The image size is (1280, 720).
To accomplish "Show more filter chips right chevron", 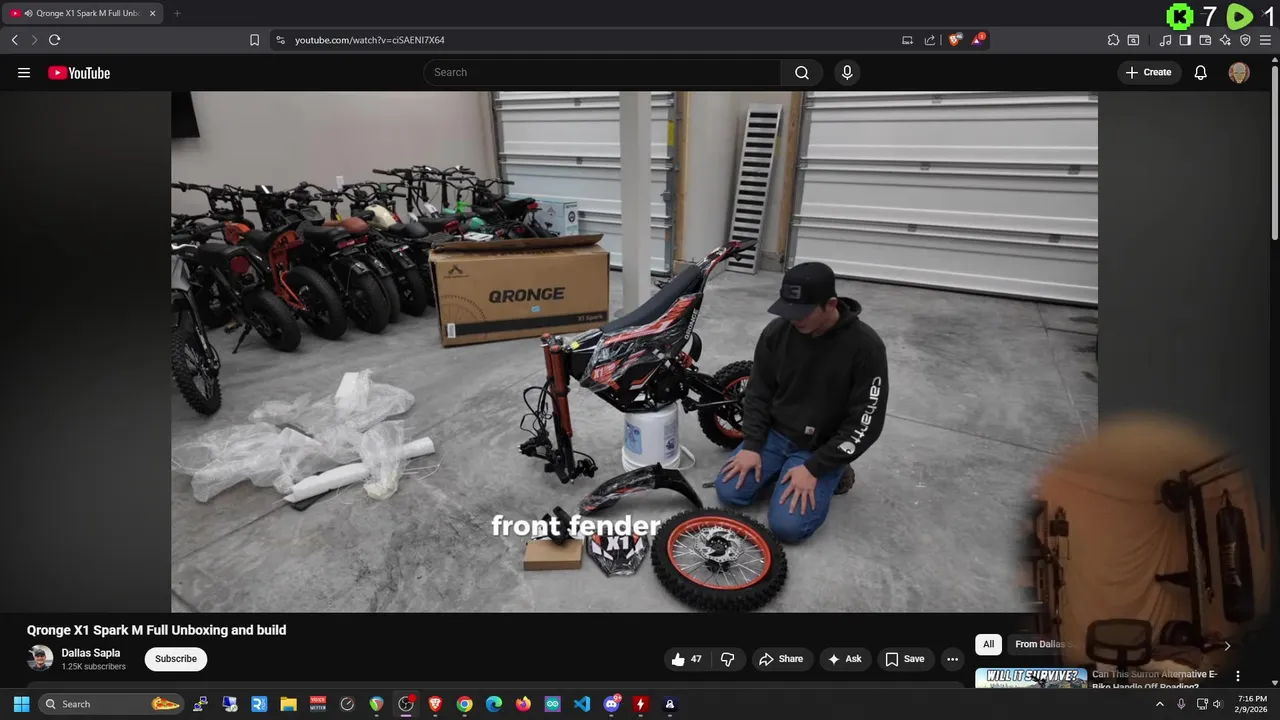I will pyautogui.click(x=1227, y=645).
